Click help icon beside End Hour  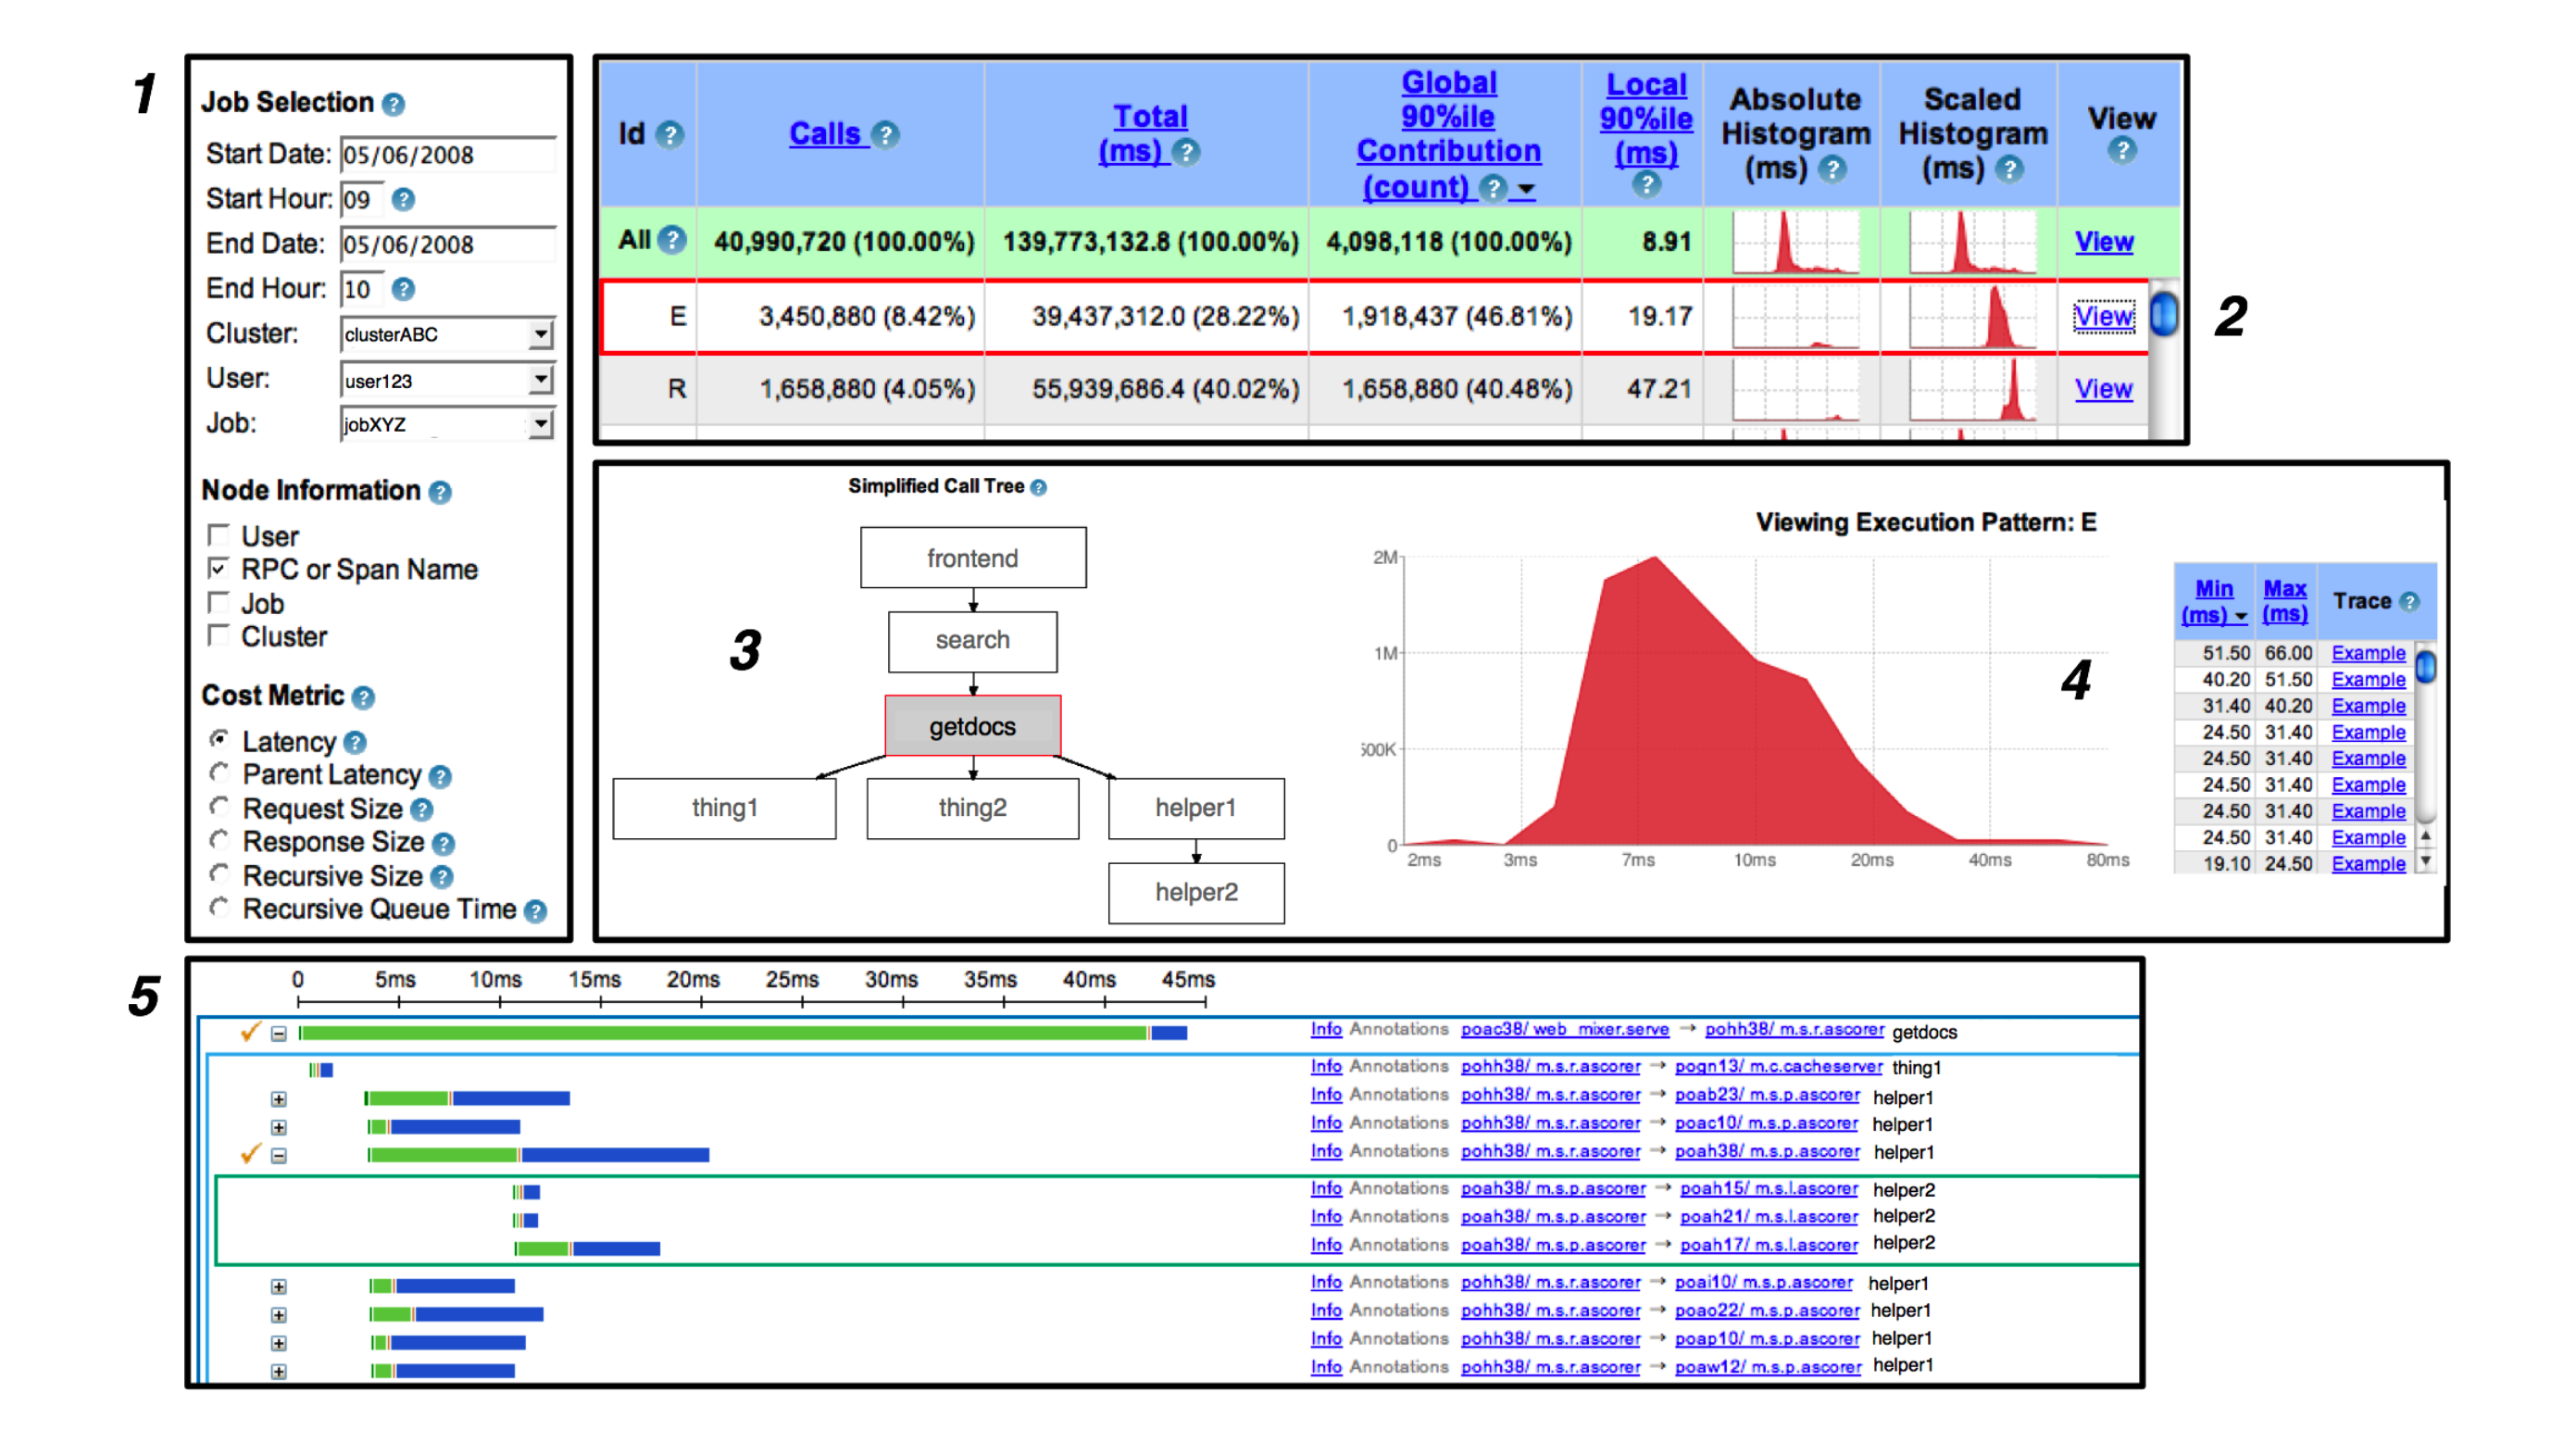[403, 290]
